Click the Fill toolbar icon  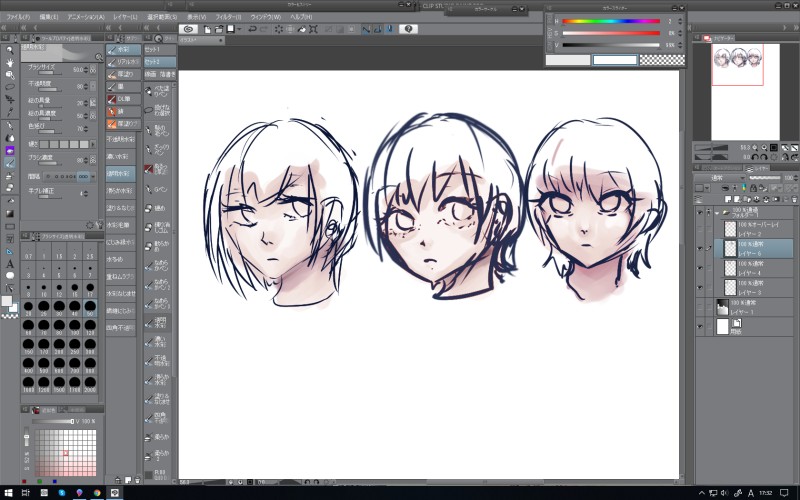pyautogui.click(x=302, y=29)
